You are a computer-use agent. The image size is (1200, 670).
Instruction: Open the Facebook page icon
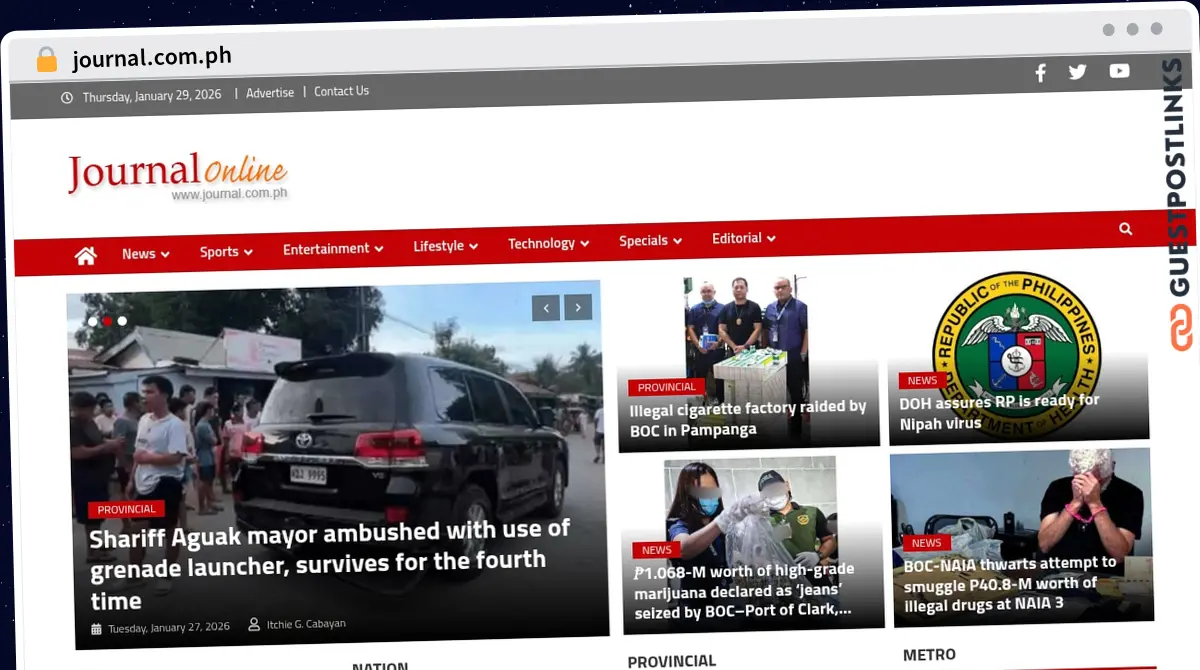[x=1040, y=72]
